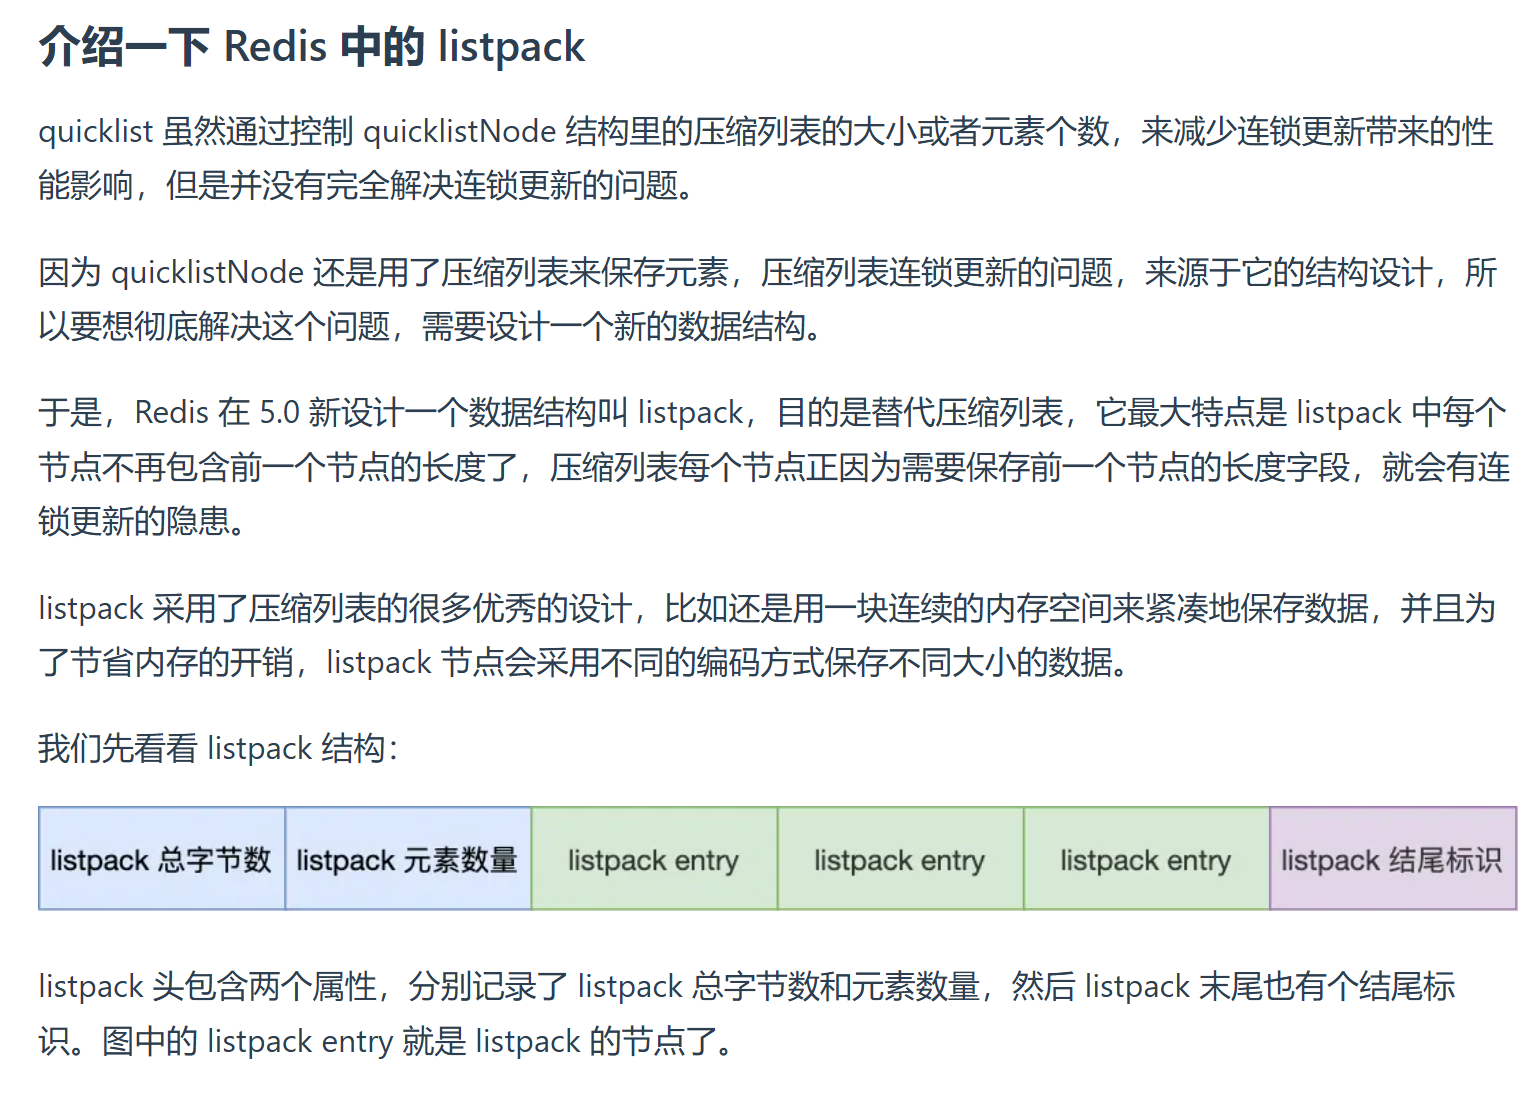Click the third green listpack entry box
Viewport: 1540px width, 1097px height.
coord(1146,859)
